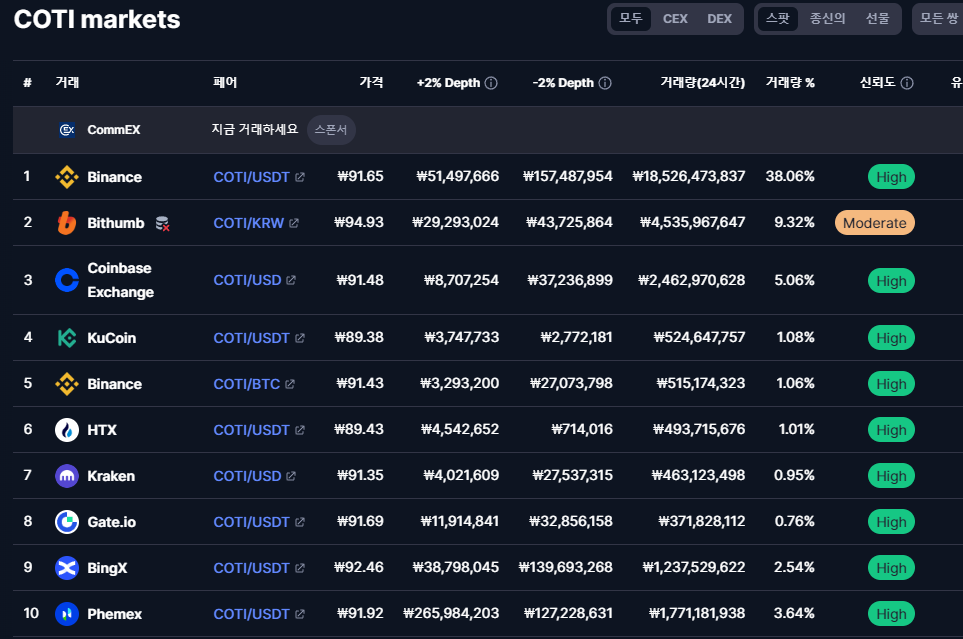Viewport: 963px width, 639px height.
Task: Click the Binance logo icon in row 1
Action: (67, 177)
